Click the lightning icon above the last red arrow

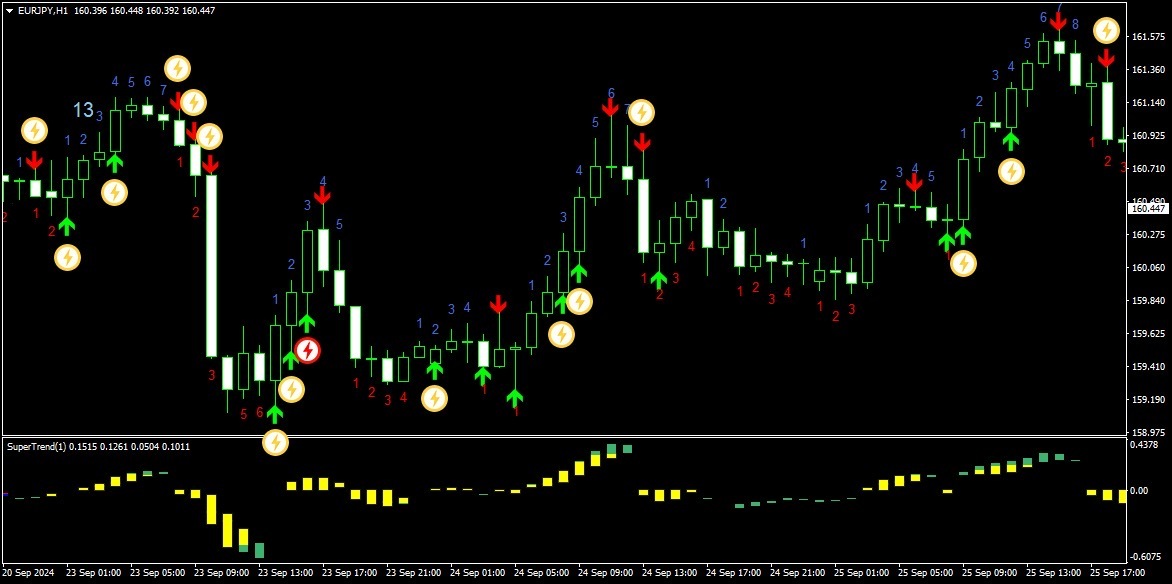[x=1106, y=31]
